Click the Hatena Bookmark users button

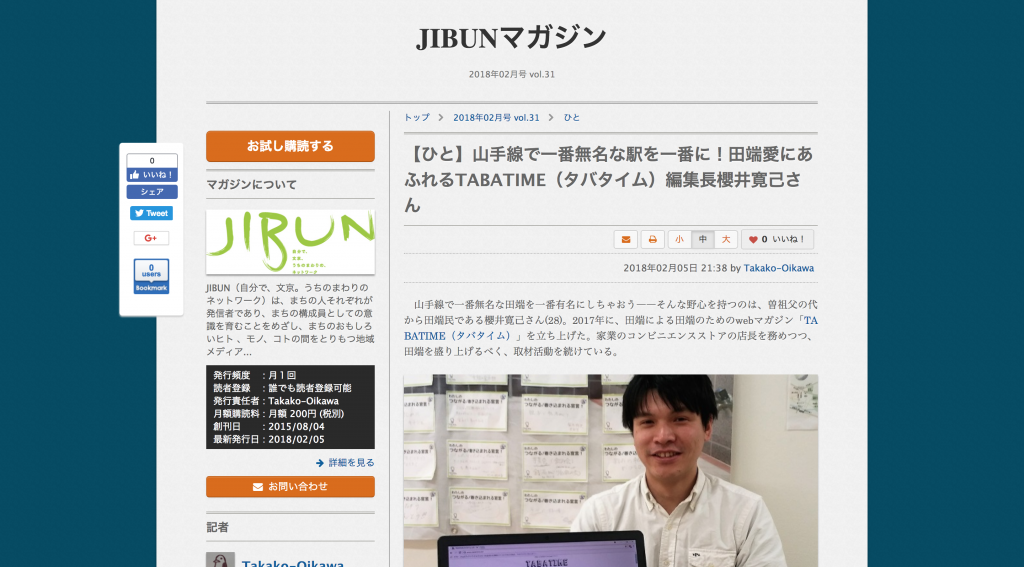pos(152,276)
